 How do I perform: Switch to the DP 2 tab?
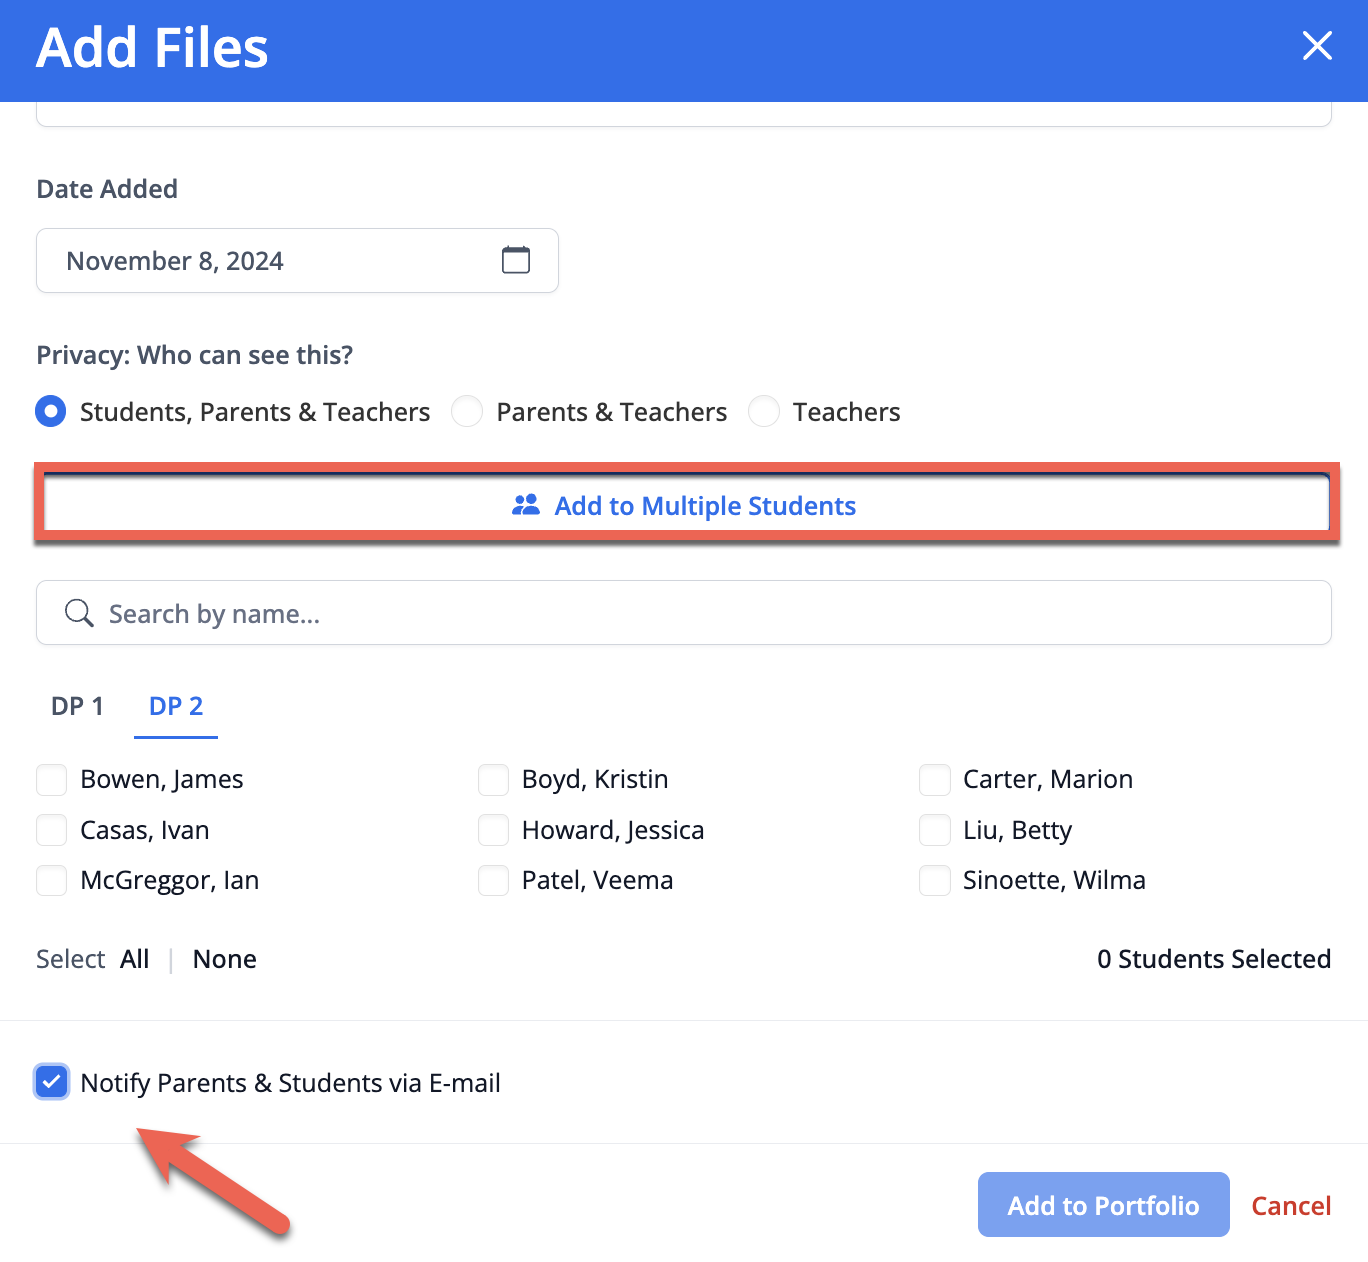(176, 706)
